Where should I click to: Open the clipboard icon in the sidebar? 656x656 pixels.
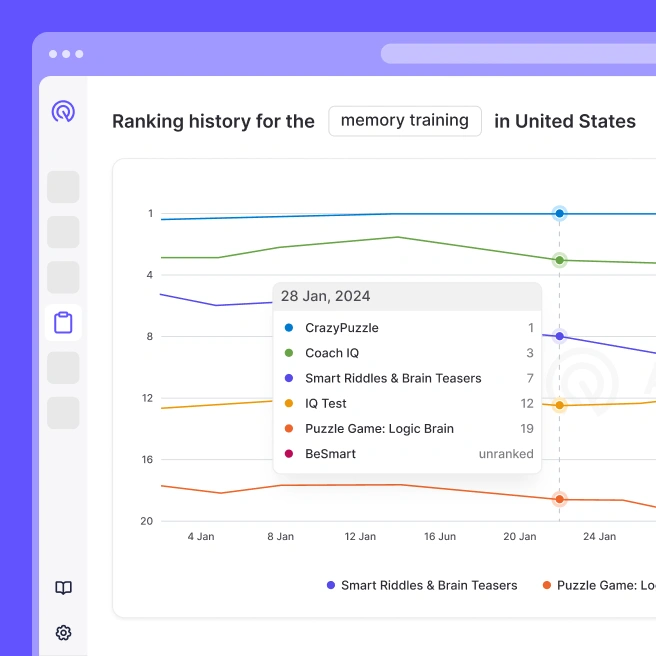63,323
